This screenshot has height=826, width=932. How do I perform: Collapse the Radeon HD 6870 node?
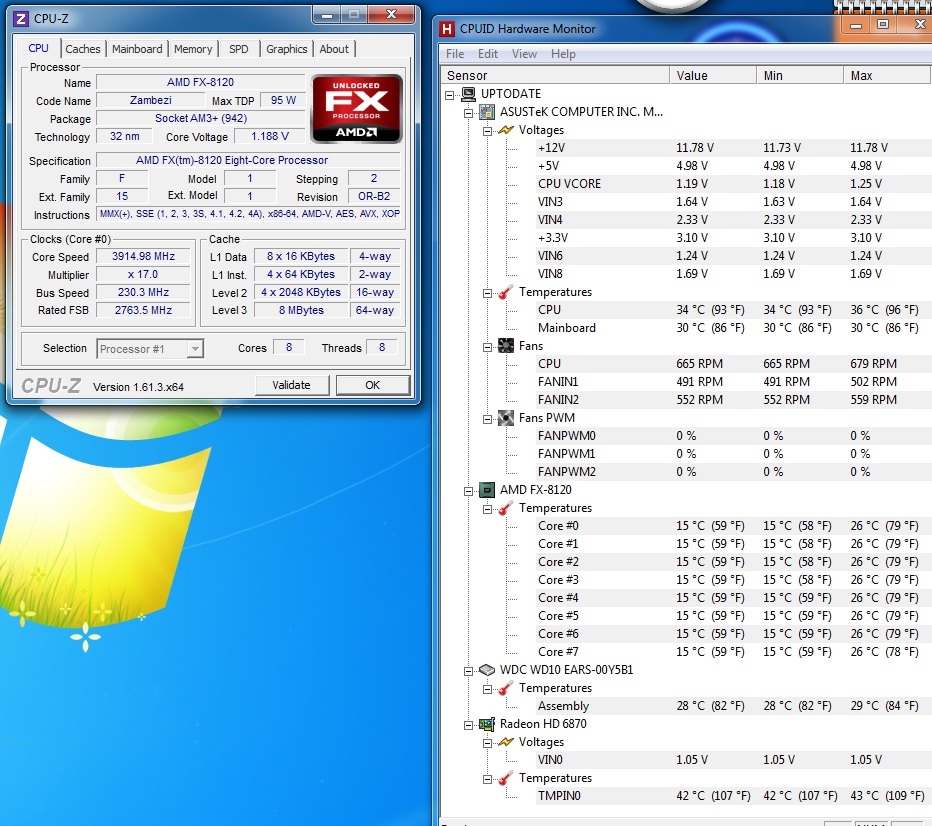click(469, 725)
